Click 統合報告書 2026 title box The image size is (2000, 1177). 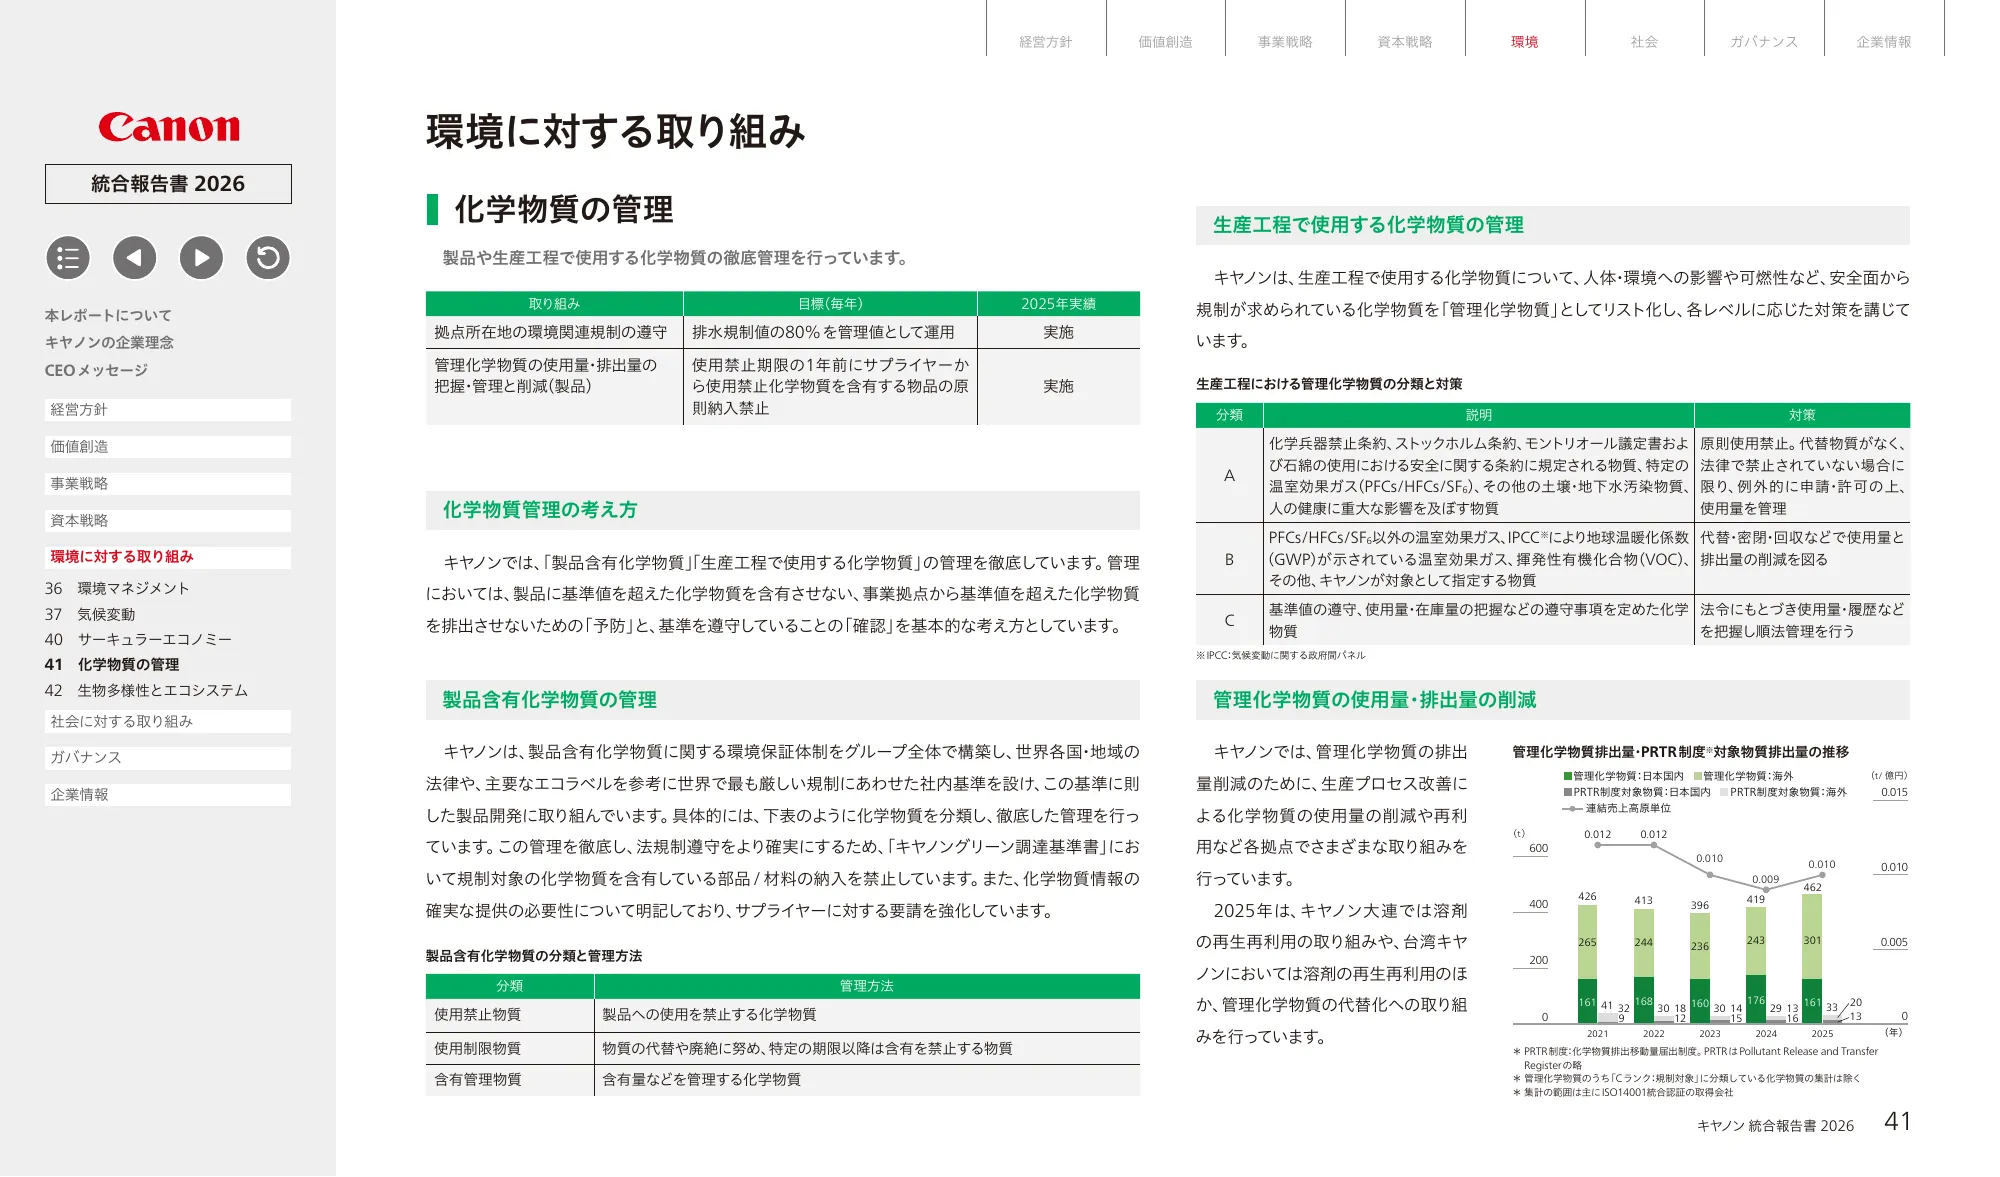tap(168, 184)
